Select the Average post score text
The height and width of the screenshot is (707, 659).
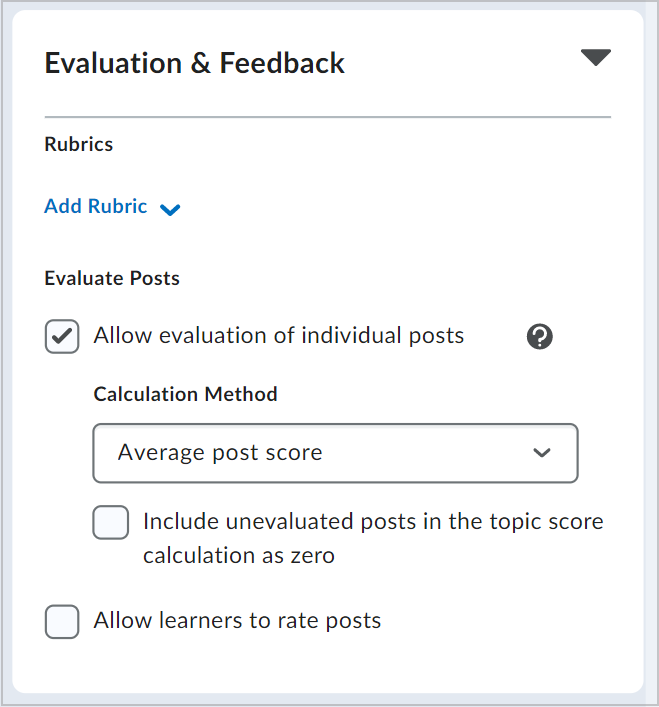pos(220,453)
